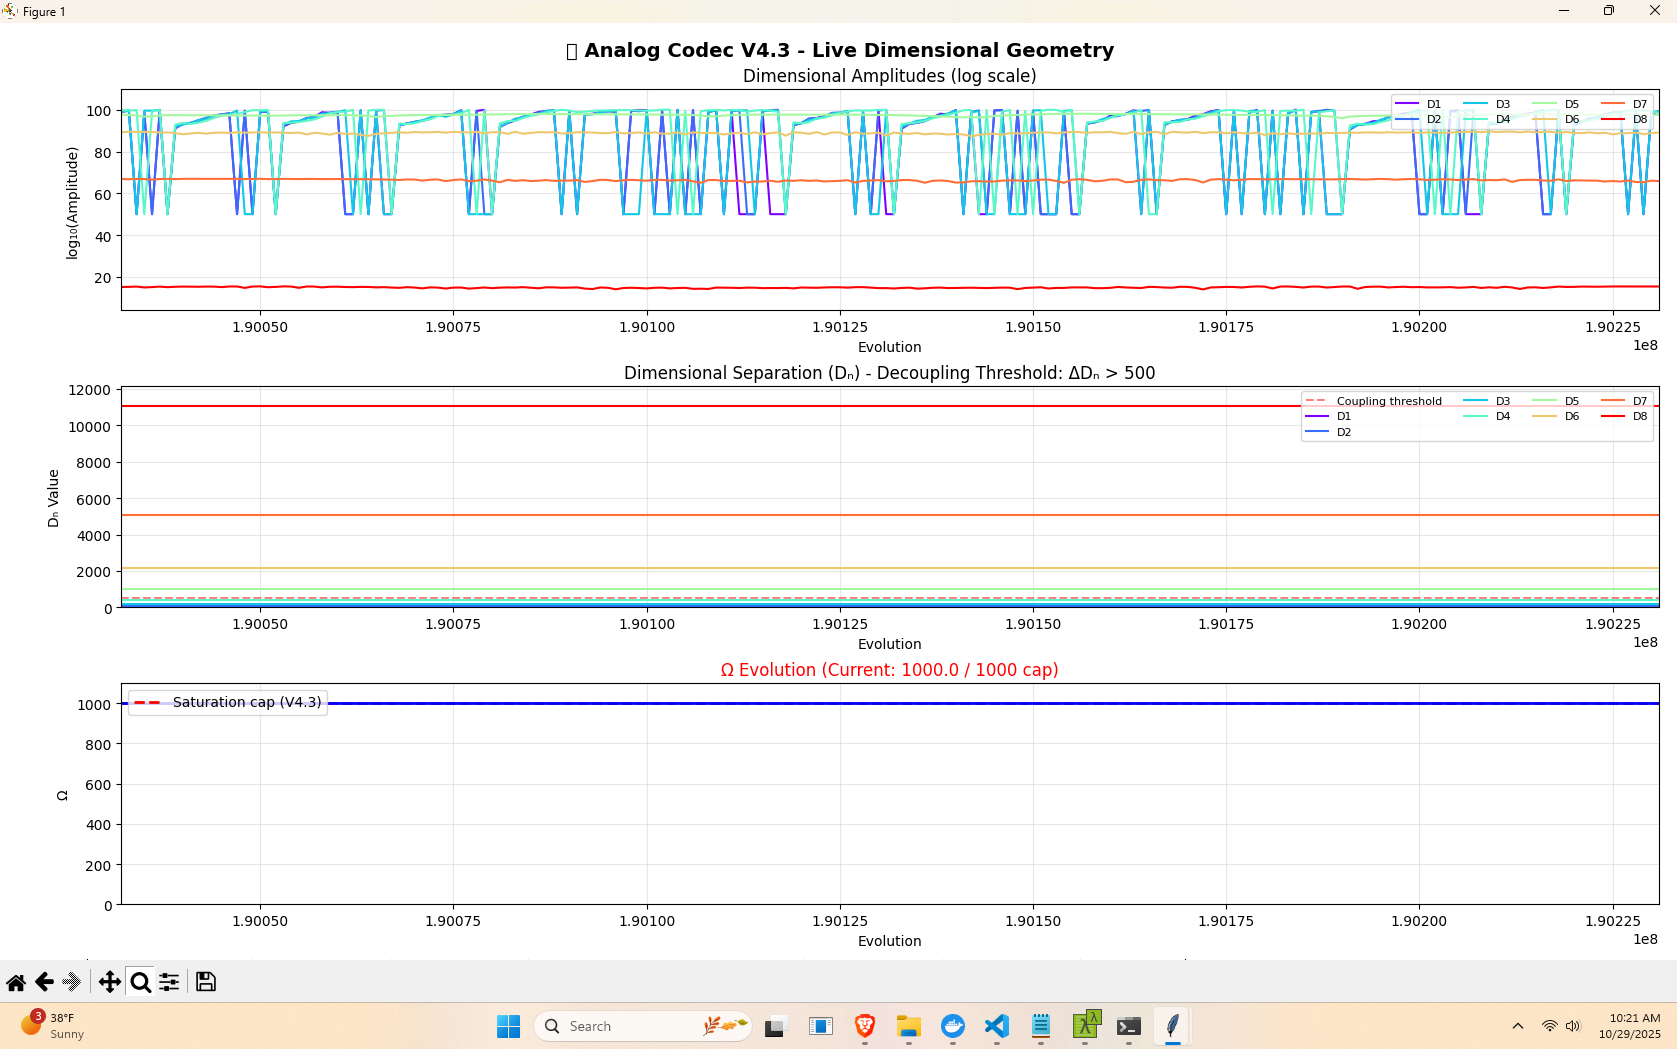Open Docker Desktop from the taskbar

953,1026
